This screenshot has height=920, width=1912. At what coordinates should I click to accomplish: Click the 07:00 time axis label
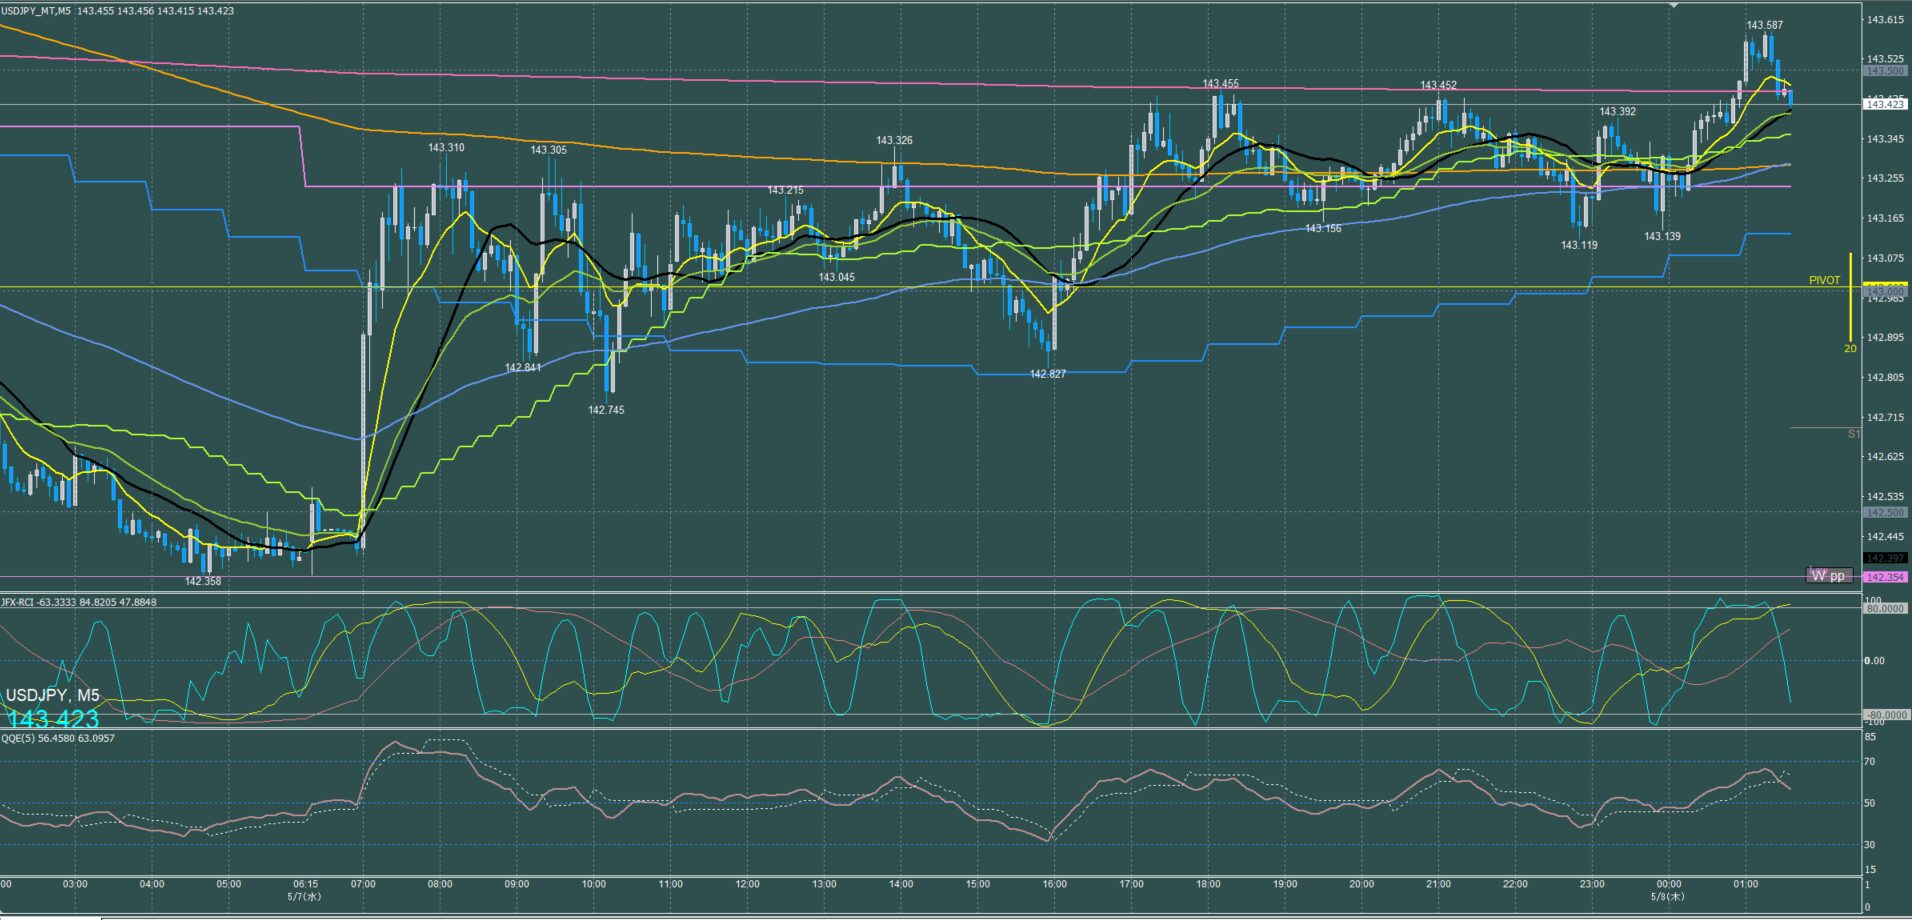363,884
